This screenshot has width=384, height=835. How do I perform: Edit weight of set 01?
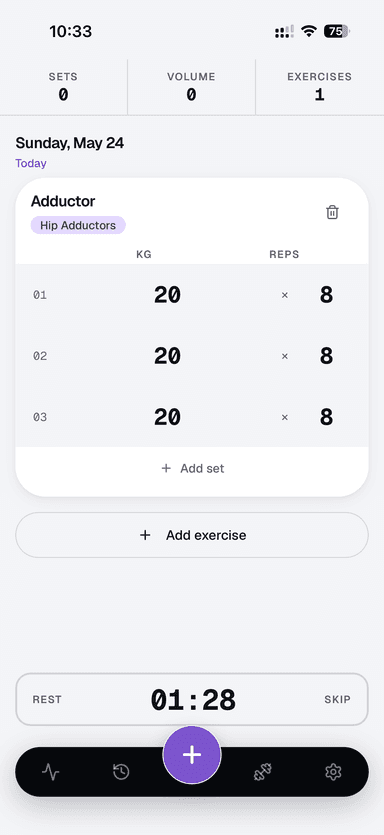(x=167, y=294)
